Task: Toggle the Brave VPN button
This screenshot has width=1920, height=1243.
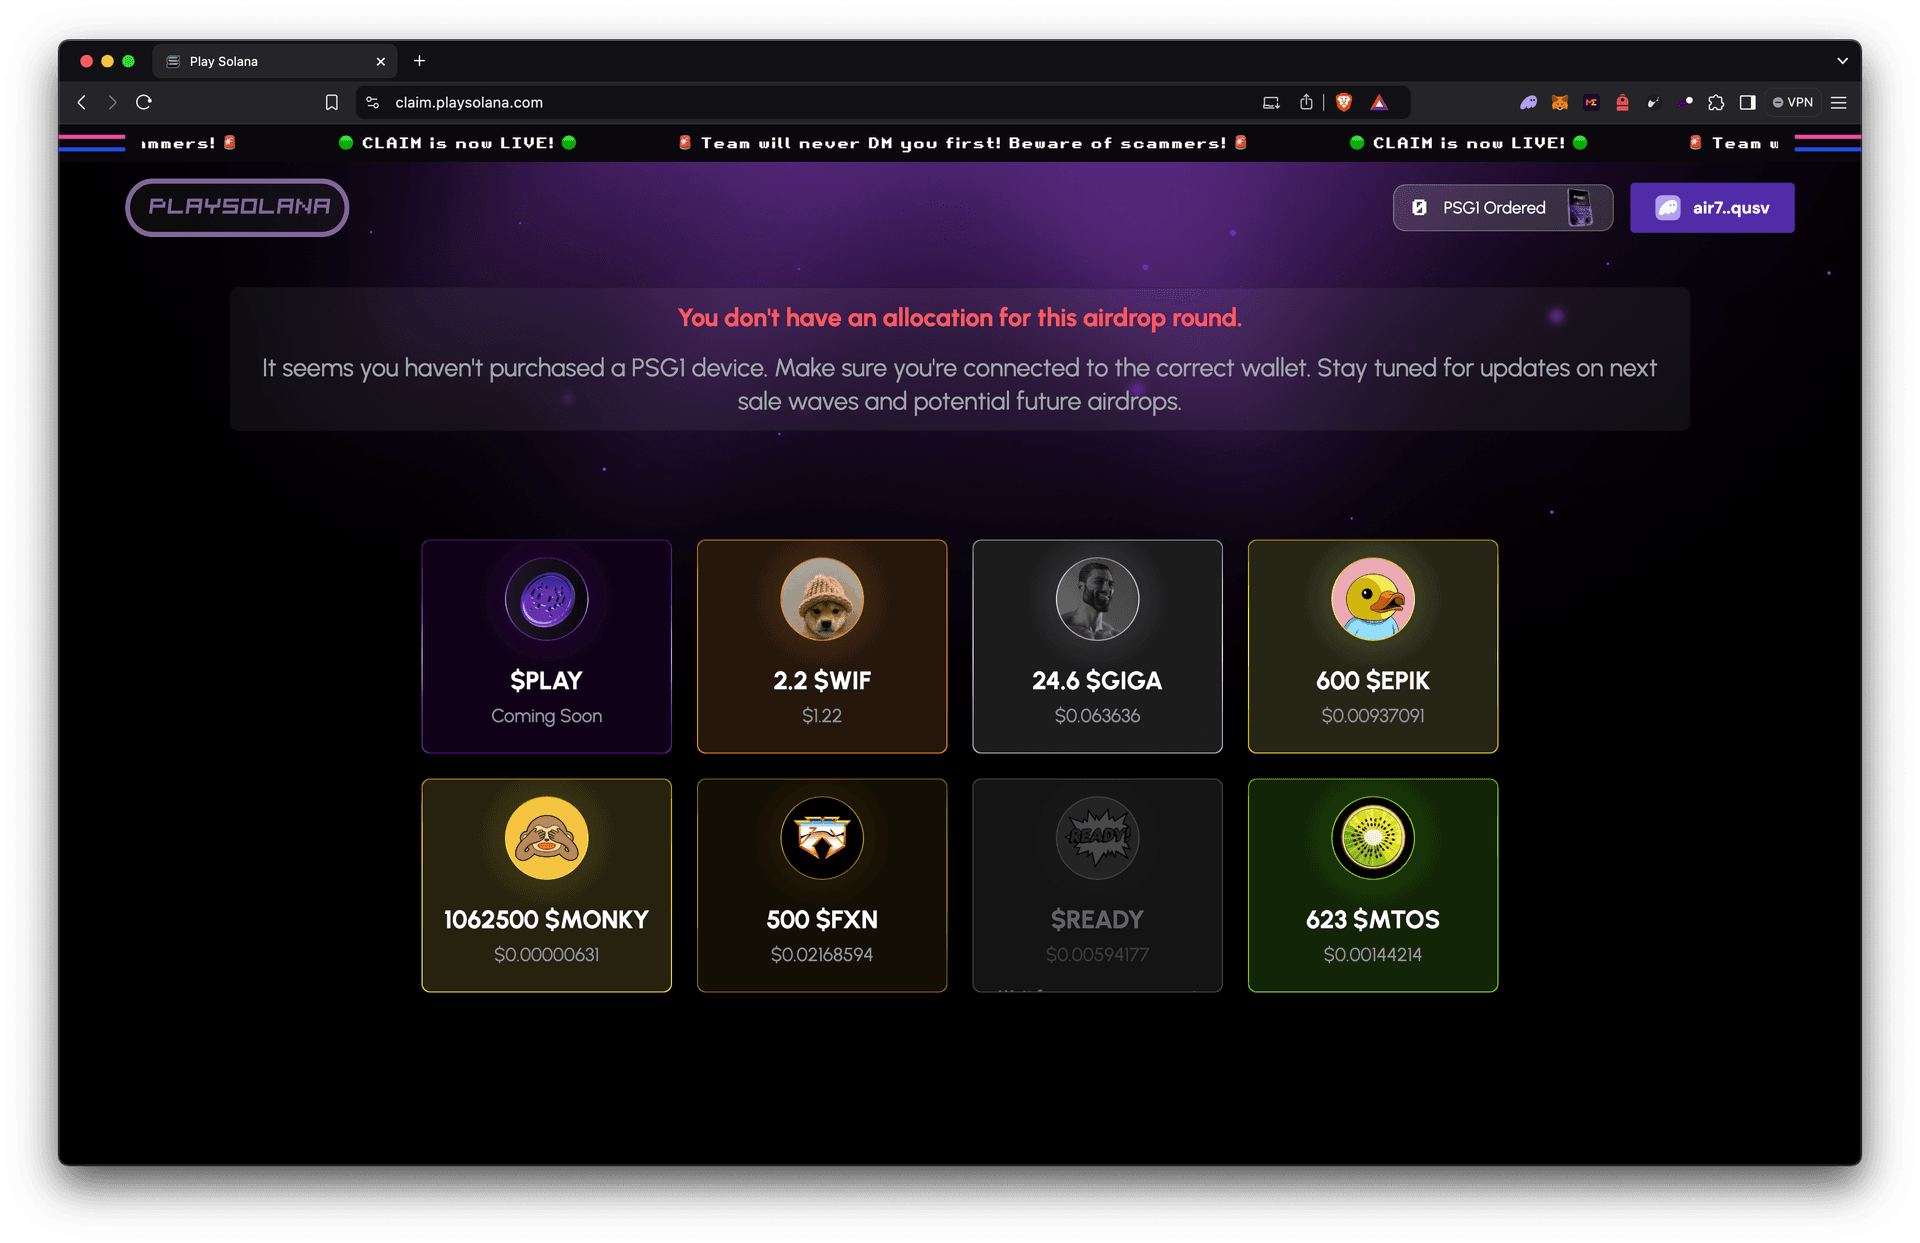Action: [x=1793, y=102]
